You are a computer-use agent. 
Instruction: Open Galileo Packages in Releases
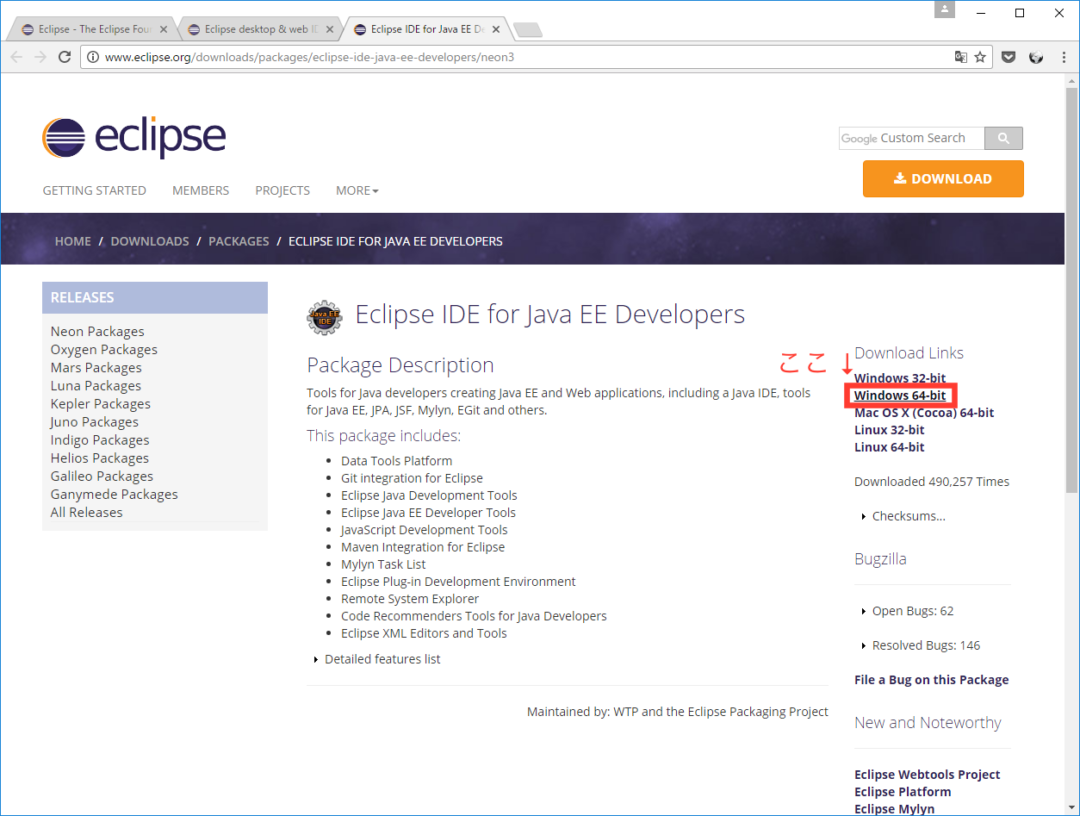[102, 477]
